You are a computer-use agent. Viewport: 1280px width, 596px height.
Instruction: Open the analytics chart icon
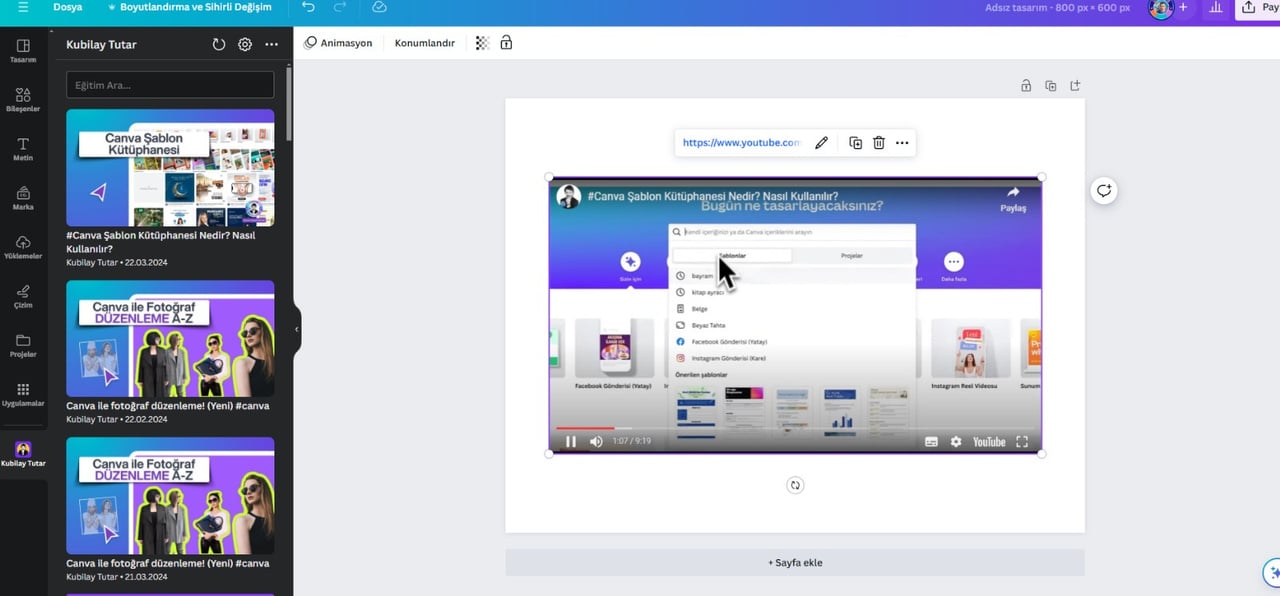(1216, 7)
